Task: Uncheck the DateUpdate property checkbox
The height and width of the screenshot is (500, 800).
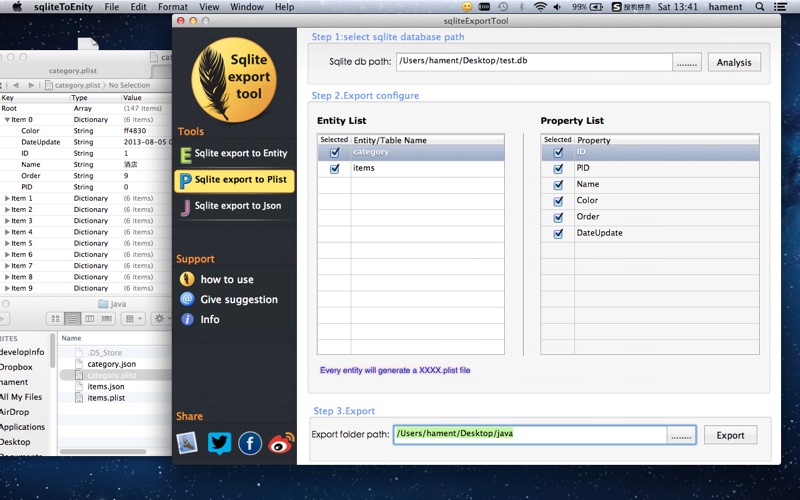Action: (558, 234)
